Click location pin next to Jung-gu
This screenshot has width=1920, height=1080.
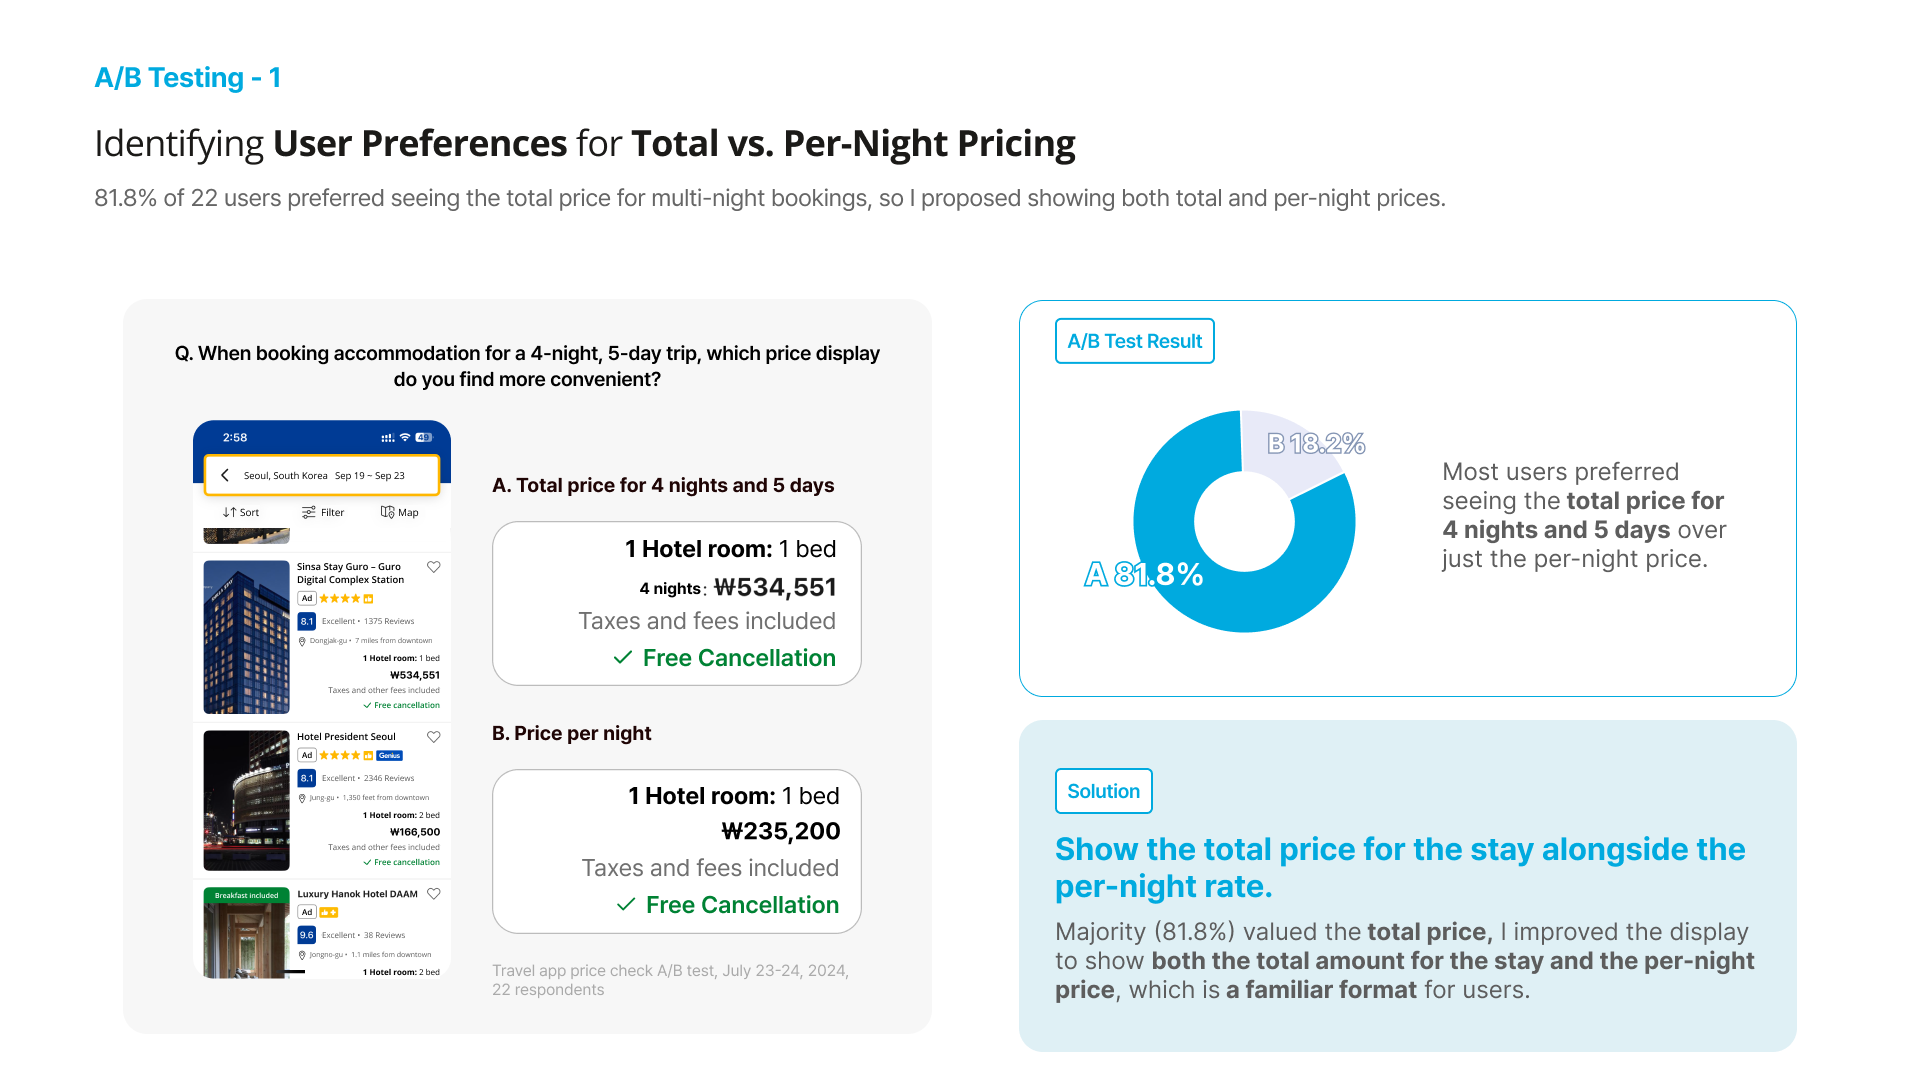pyautogui.click(x=302, y=798)
